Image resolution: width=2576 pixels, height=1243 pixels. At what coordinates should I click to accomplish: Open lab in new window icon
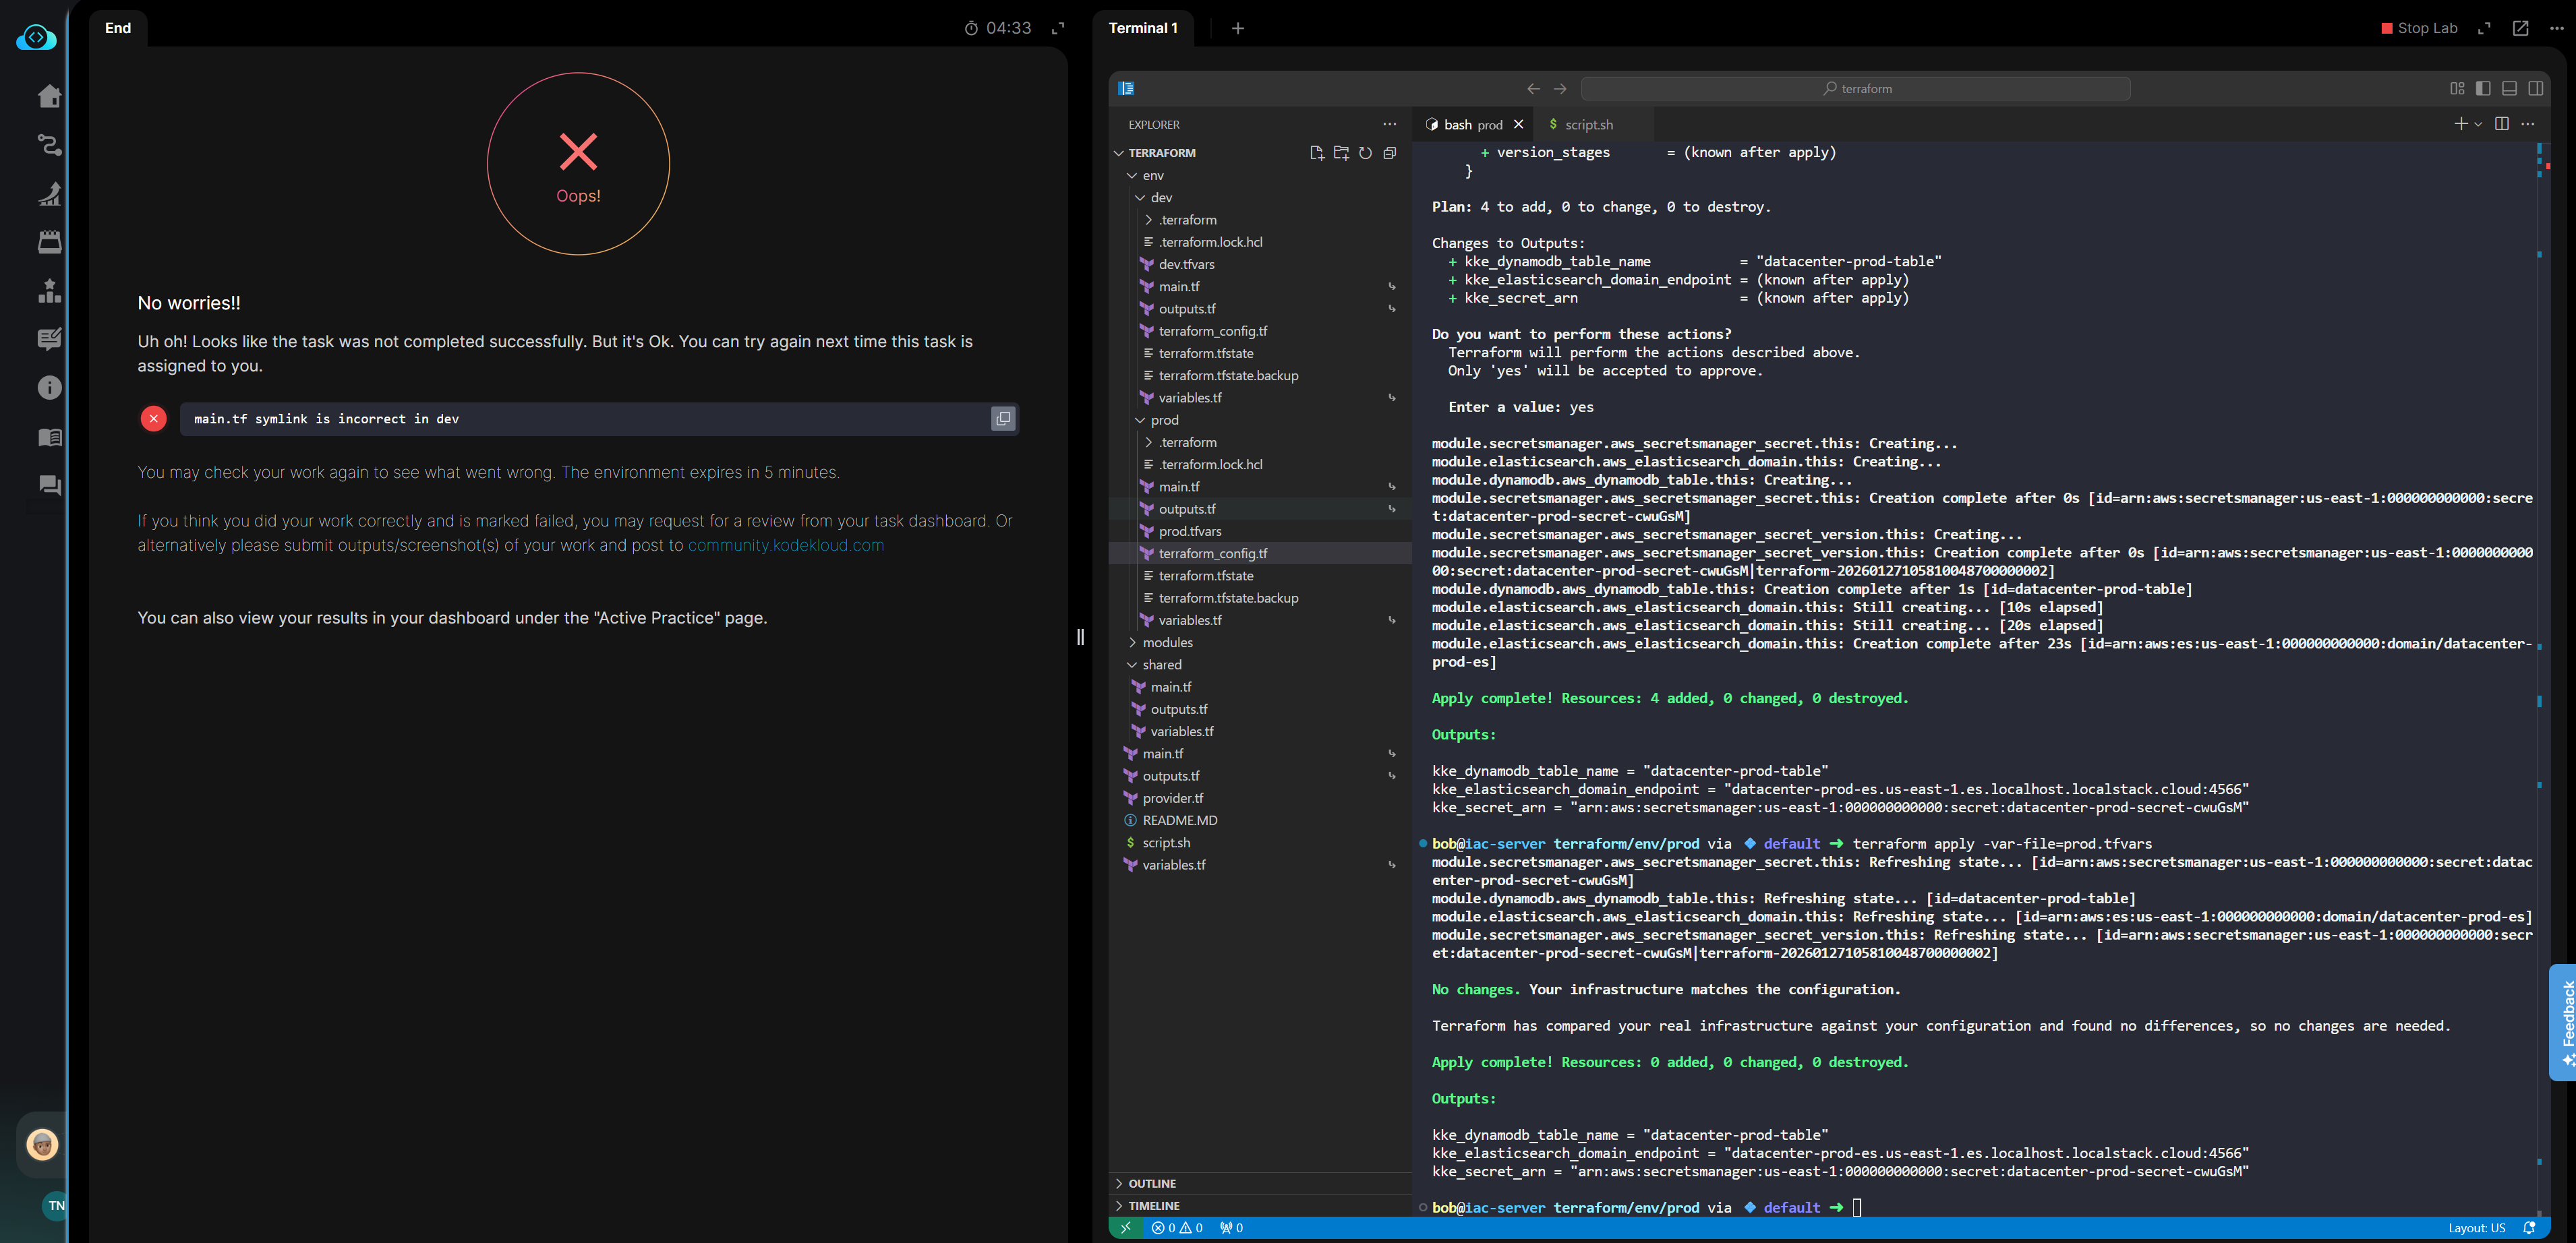(x=2520, y=28)
